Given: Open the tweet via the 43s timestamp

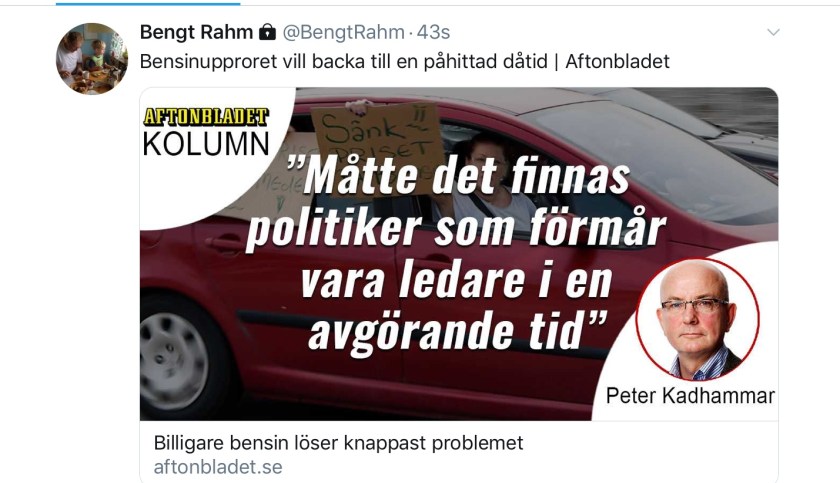Looking at the screenshot, I should tap(433, 32).
